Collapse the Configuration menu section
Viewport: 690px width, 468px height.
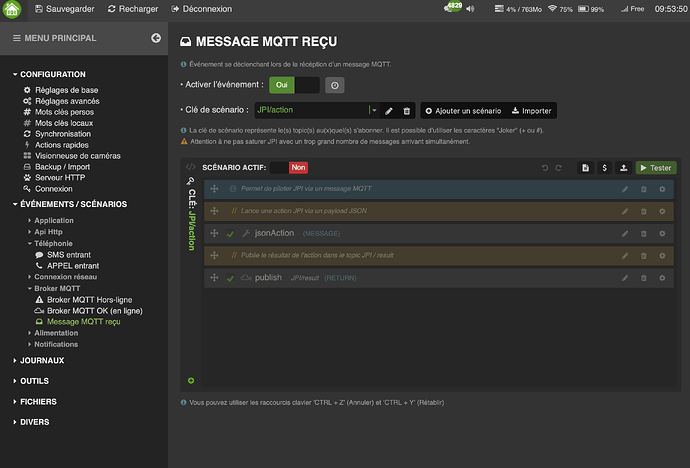52,74
